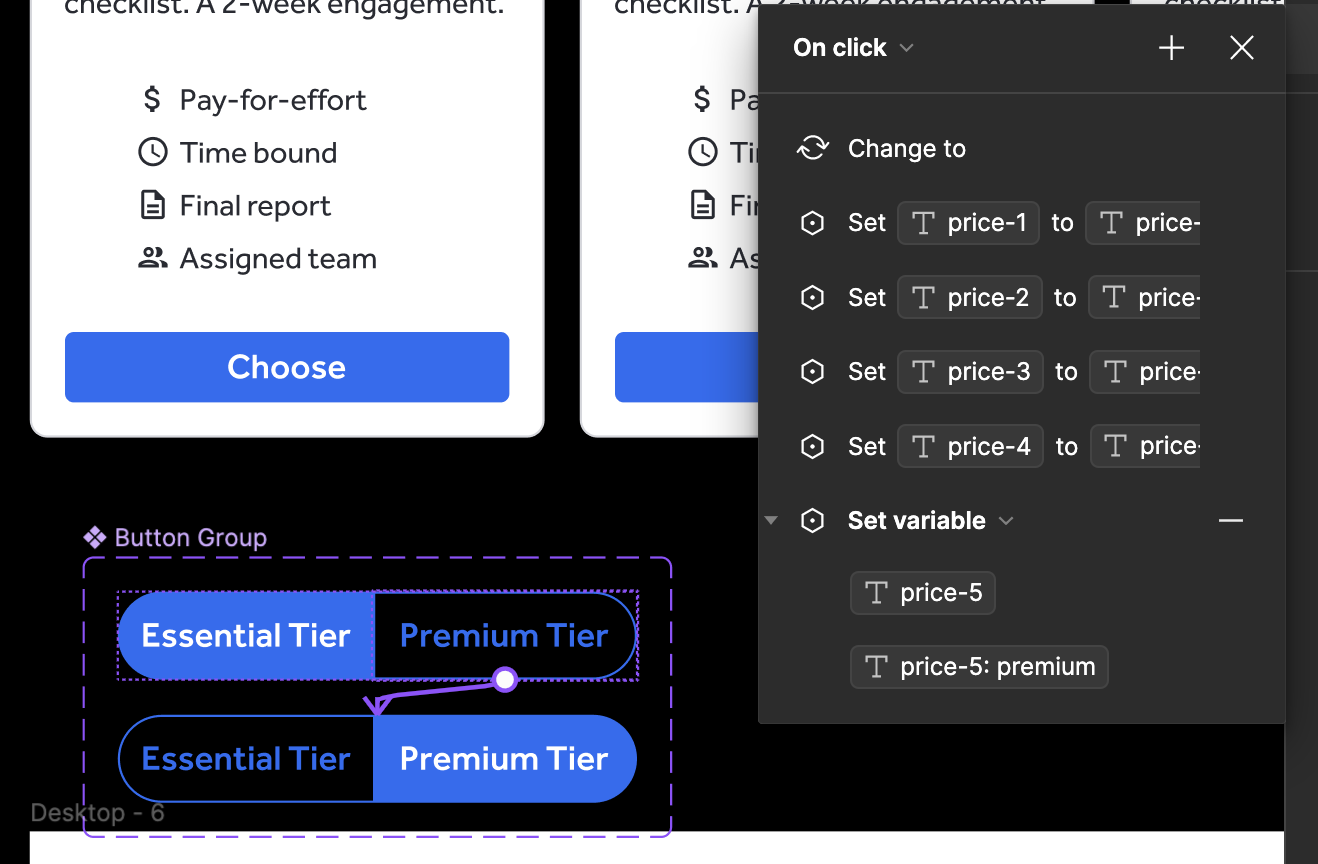Collapse the Set variable action triangle
Viewport: 1318px width, 864px height.
point(771,521)
